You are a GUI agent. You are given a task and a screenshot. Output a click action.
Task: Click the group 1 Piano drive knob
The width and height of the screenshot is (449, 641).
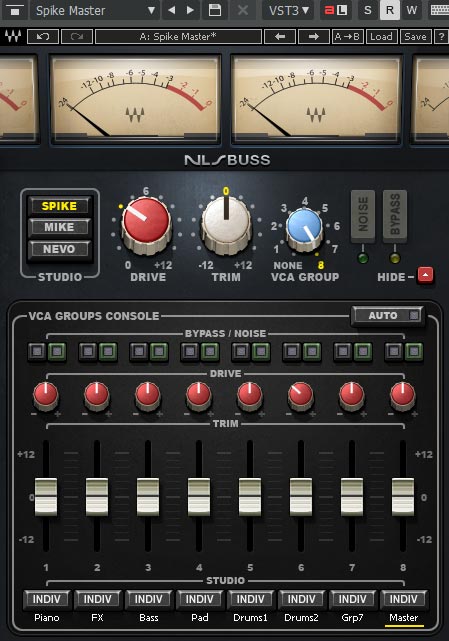(46, 395)
